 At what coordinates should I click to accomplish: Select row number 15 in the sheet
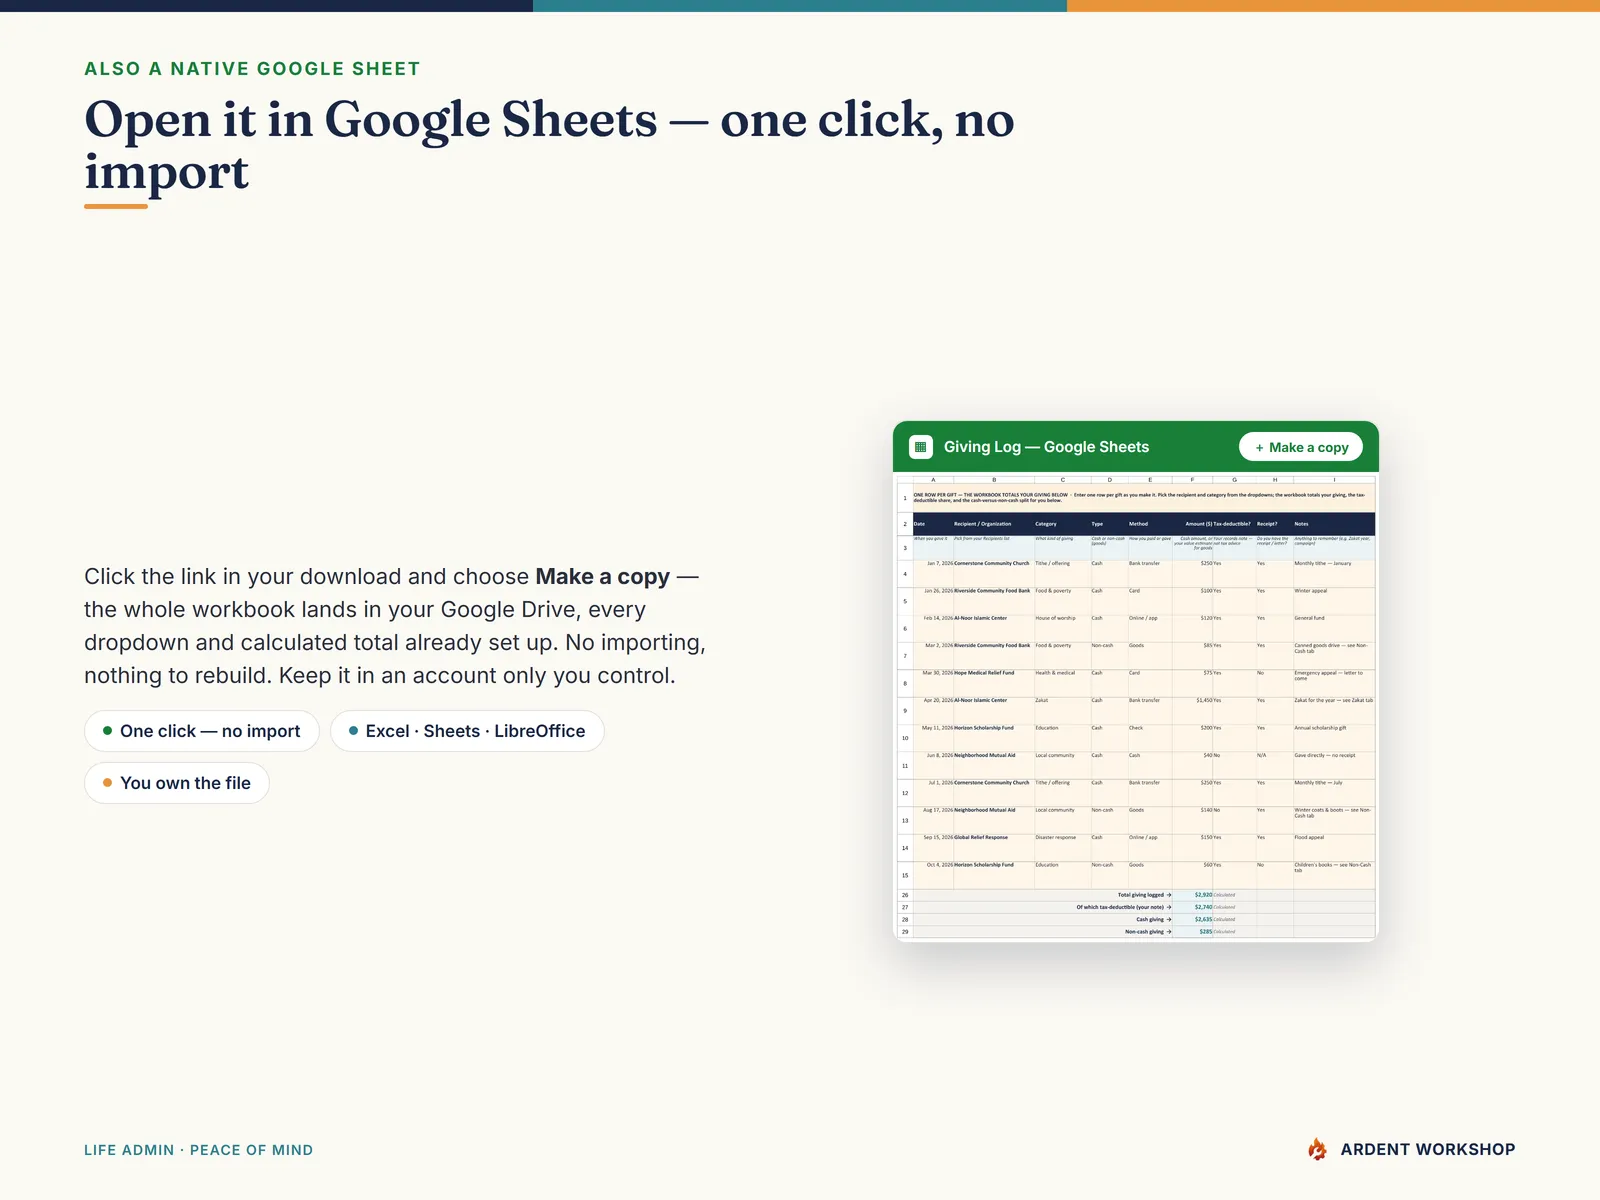click(905, 875)
